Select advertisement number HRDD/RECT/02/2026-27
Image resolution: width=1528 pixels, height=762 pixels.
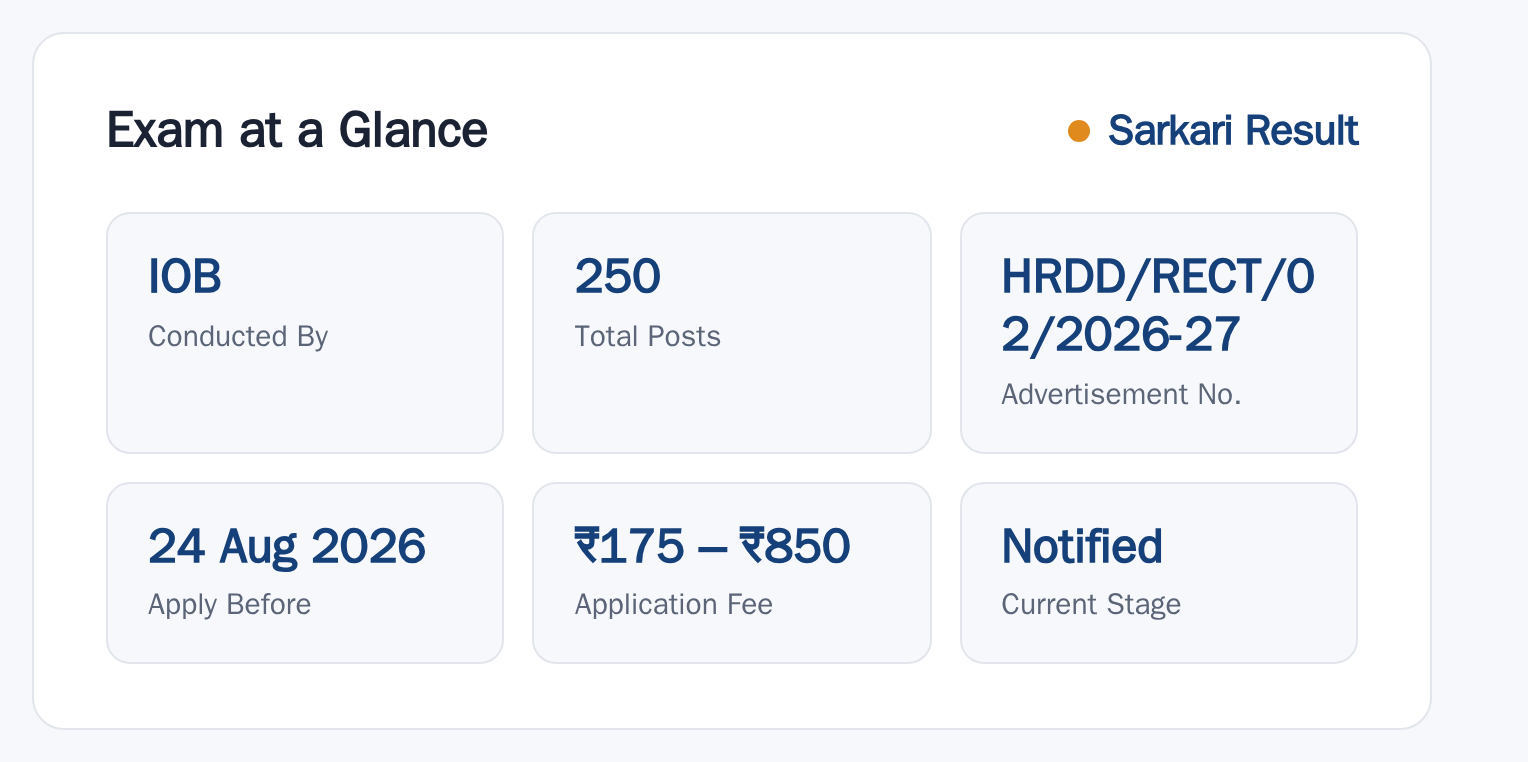[x=1158, y=306]
